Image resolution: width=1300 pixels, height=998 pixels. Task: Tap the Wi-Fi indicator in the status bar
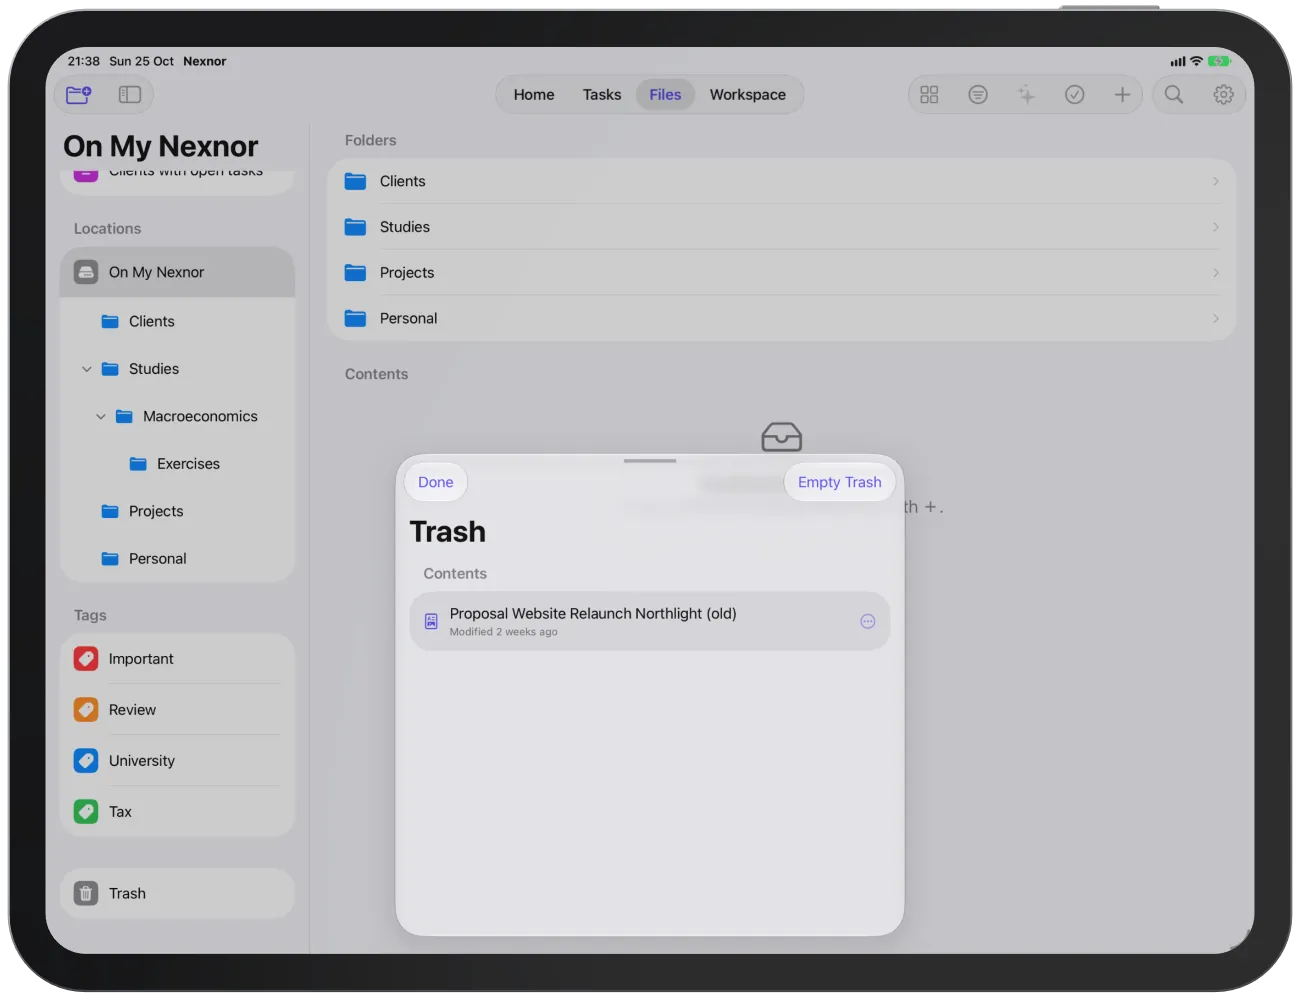[x=1196, y=61]
